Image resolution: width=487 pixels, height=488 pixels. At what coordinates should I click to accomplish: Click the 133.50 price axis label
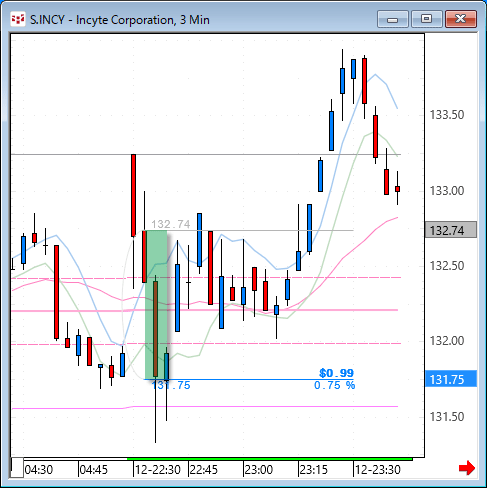(x=447, y=115)
